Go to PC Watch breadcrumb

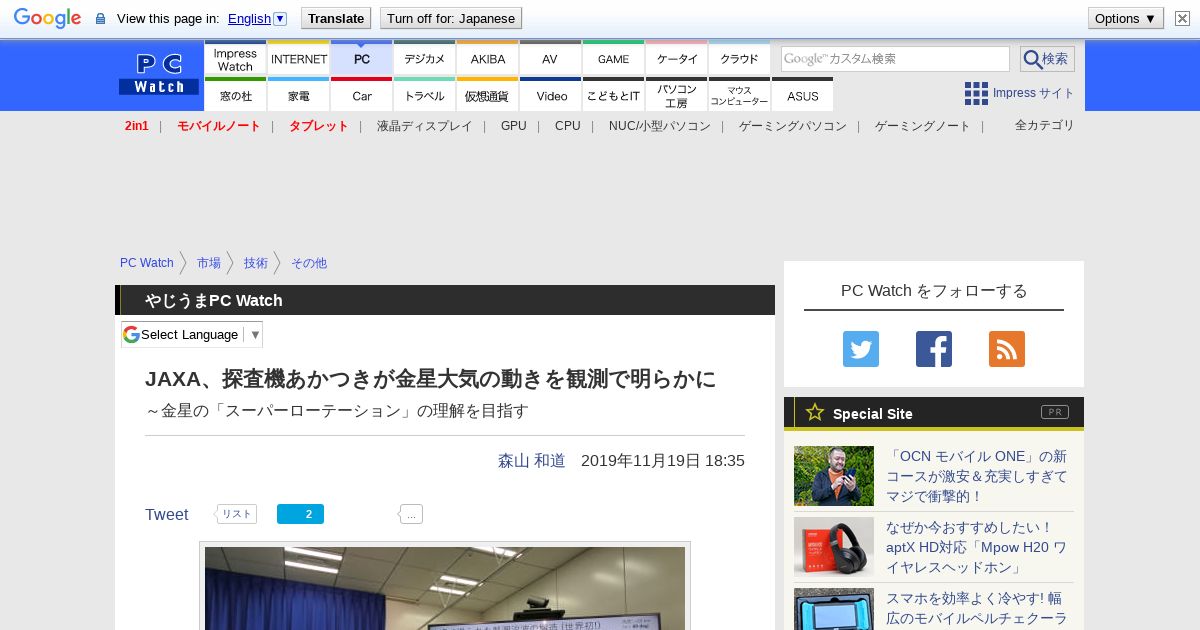[x=147, y=263]
